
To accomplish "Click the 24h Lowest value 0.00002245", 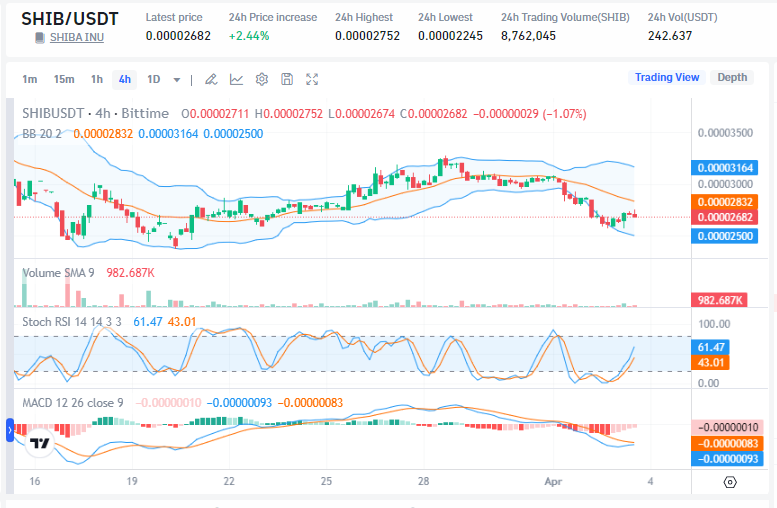I will (450, 36).
